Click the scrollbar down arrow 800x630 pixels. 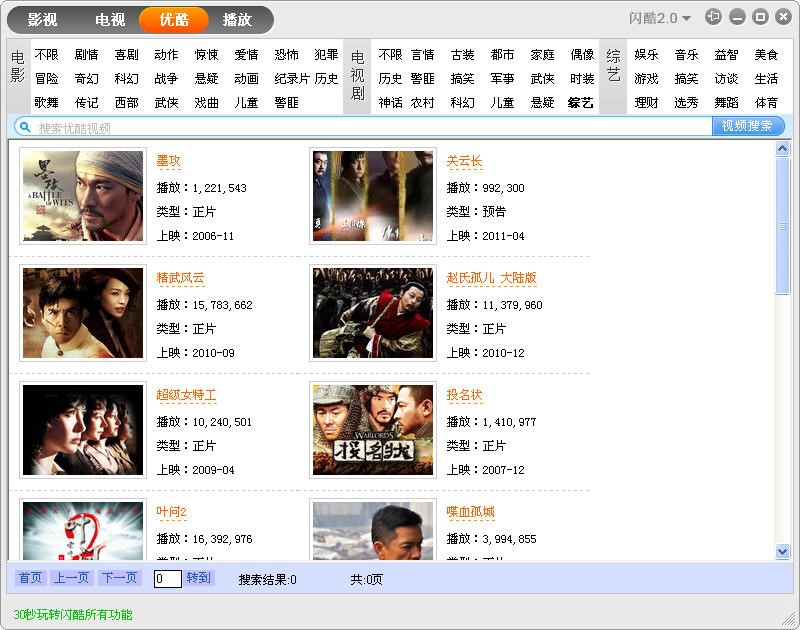click(782, 551)
